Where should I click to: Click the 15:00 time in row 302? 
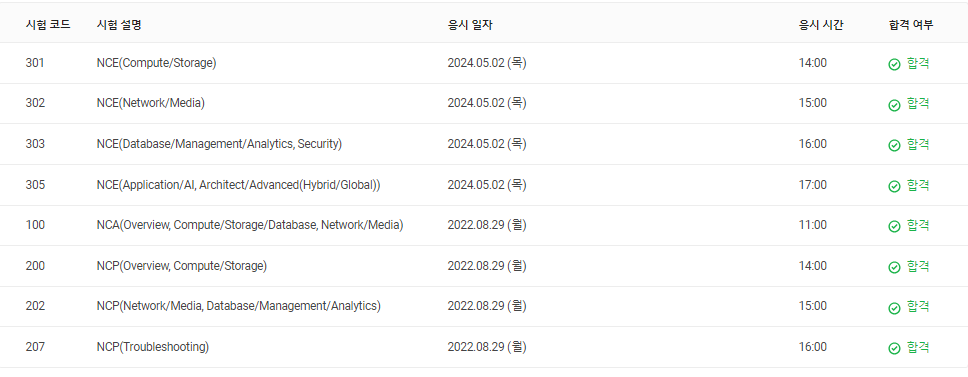[x=812, y=104]
